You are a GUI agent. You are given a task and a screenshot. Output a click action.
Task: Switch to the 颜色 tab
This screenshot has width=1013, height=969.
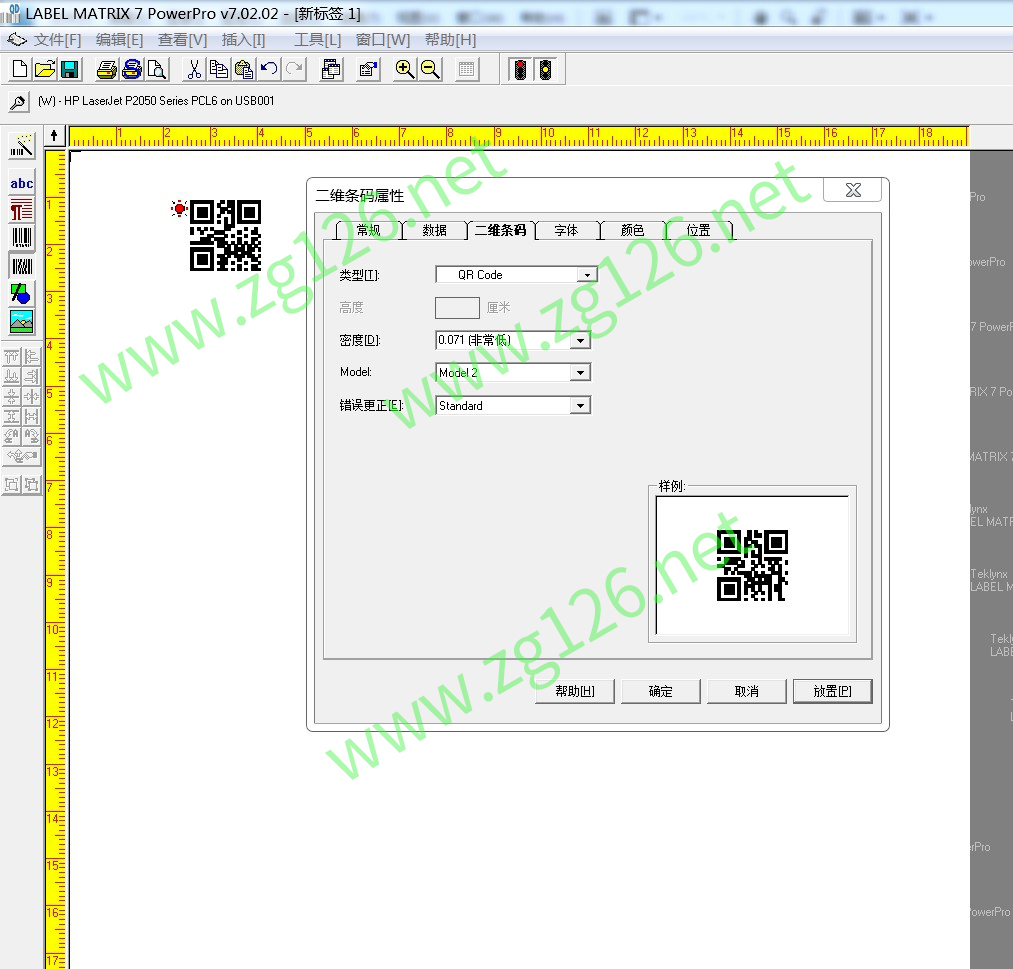(632, 231)
